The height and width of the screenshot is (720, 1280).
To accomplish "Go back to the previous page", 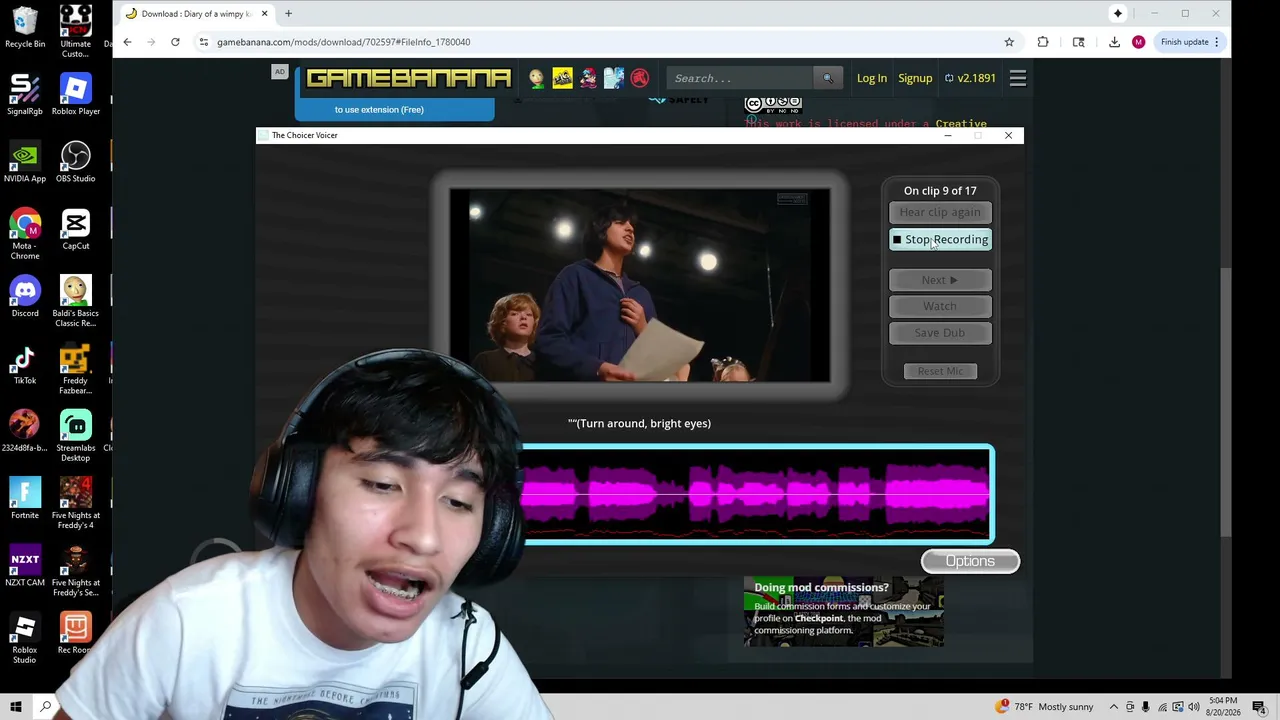I will 127,42.
